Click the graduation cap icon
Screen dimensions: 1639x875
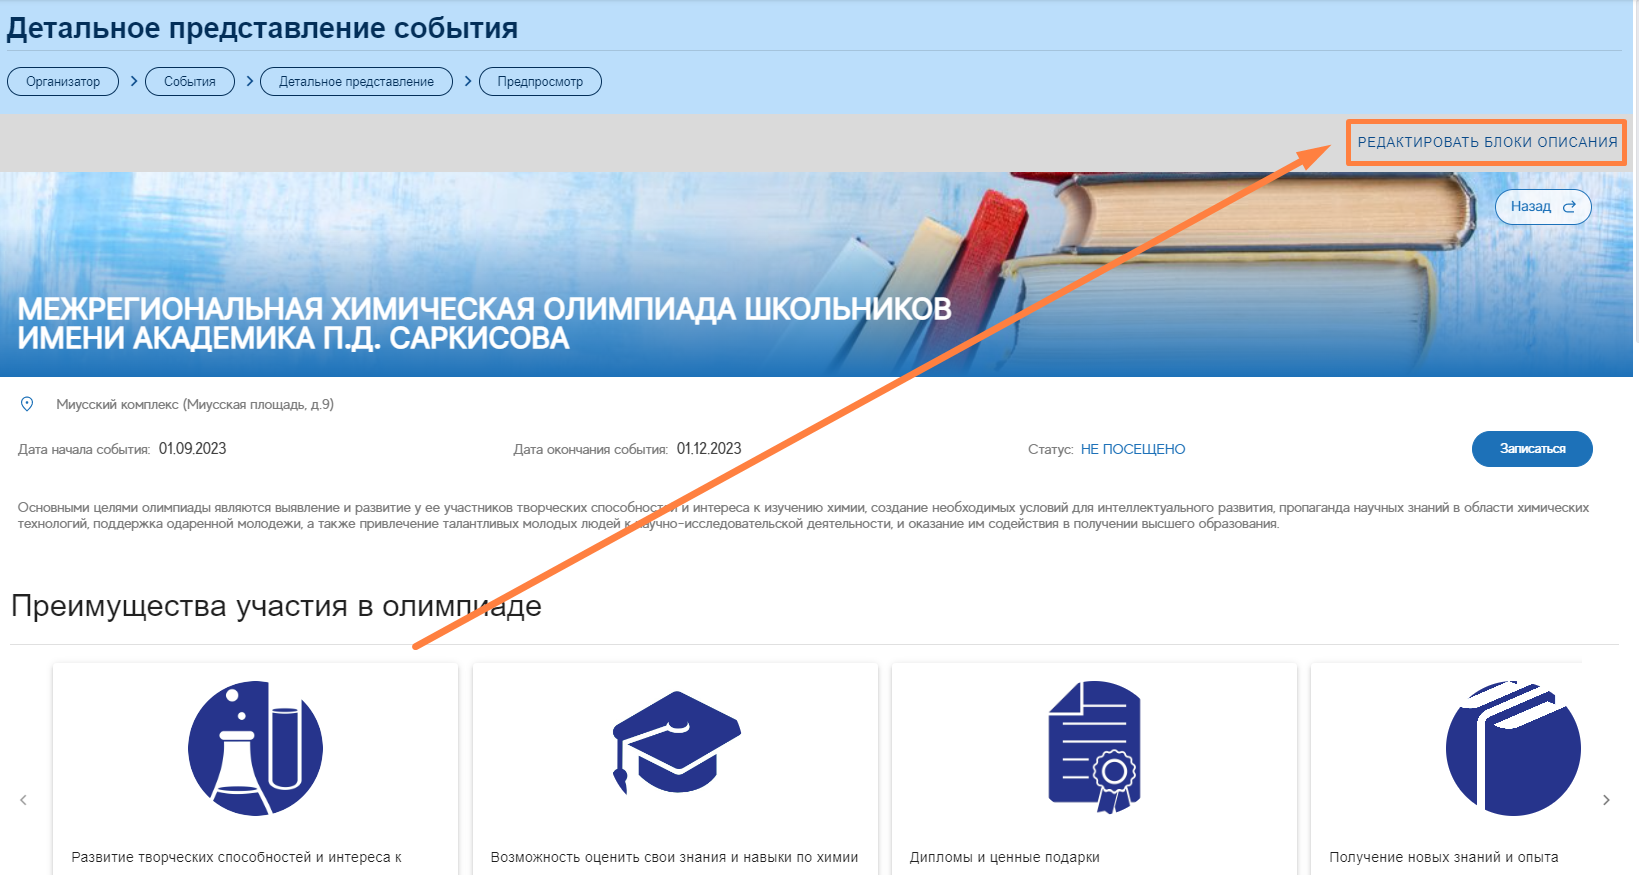click(x=676, y=742)
